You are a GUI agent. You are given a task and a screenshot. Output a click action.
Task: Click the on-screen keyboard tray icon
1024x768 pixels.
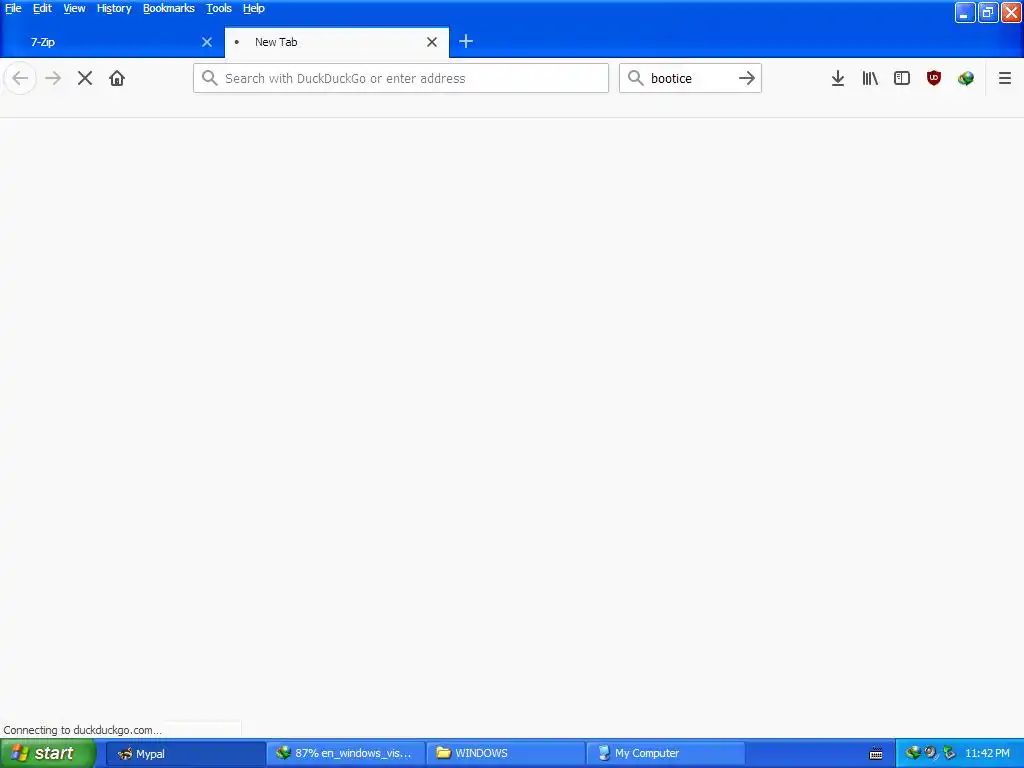[x=876, y=754]
